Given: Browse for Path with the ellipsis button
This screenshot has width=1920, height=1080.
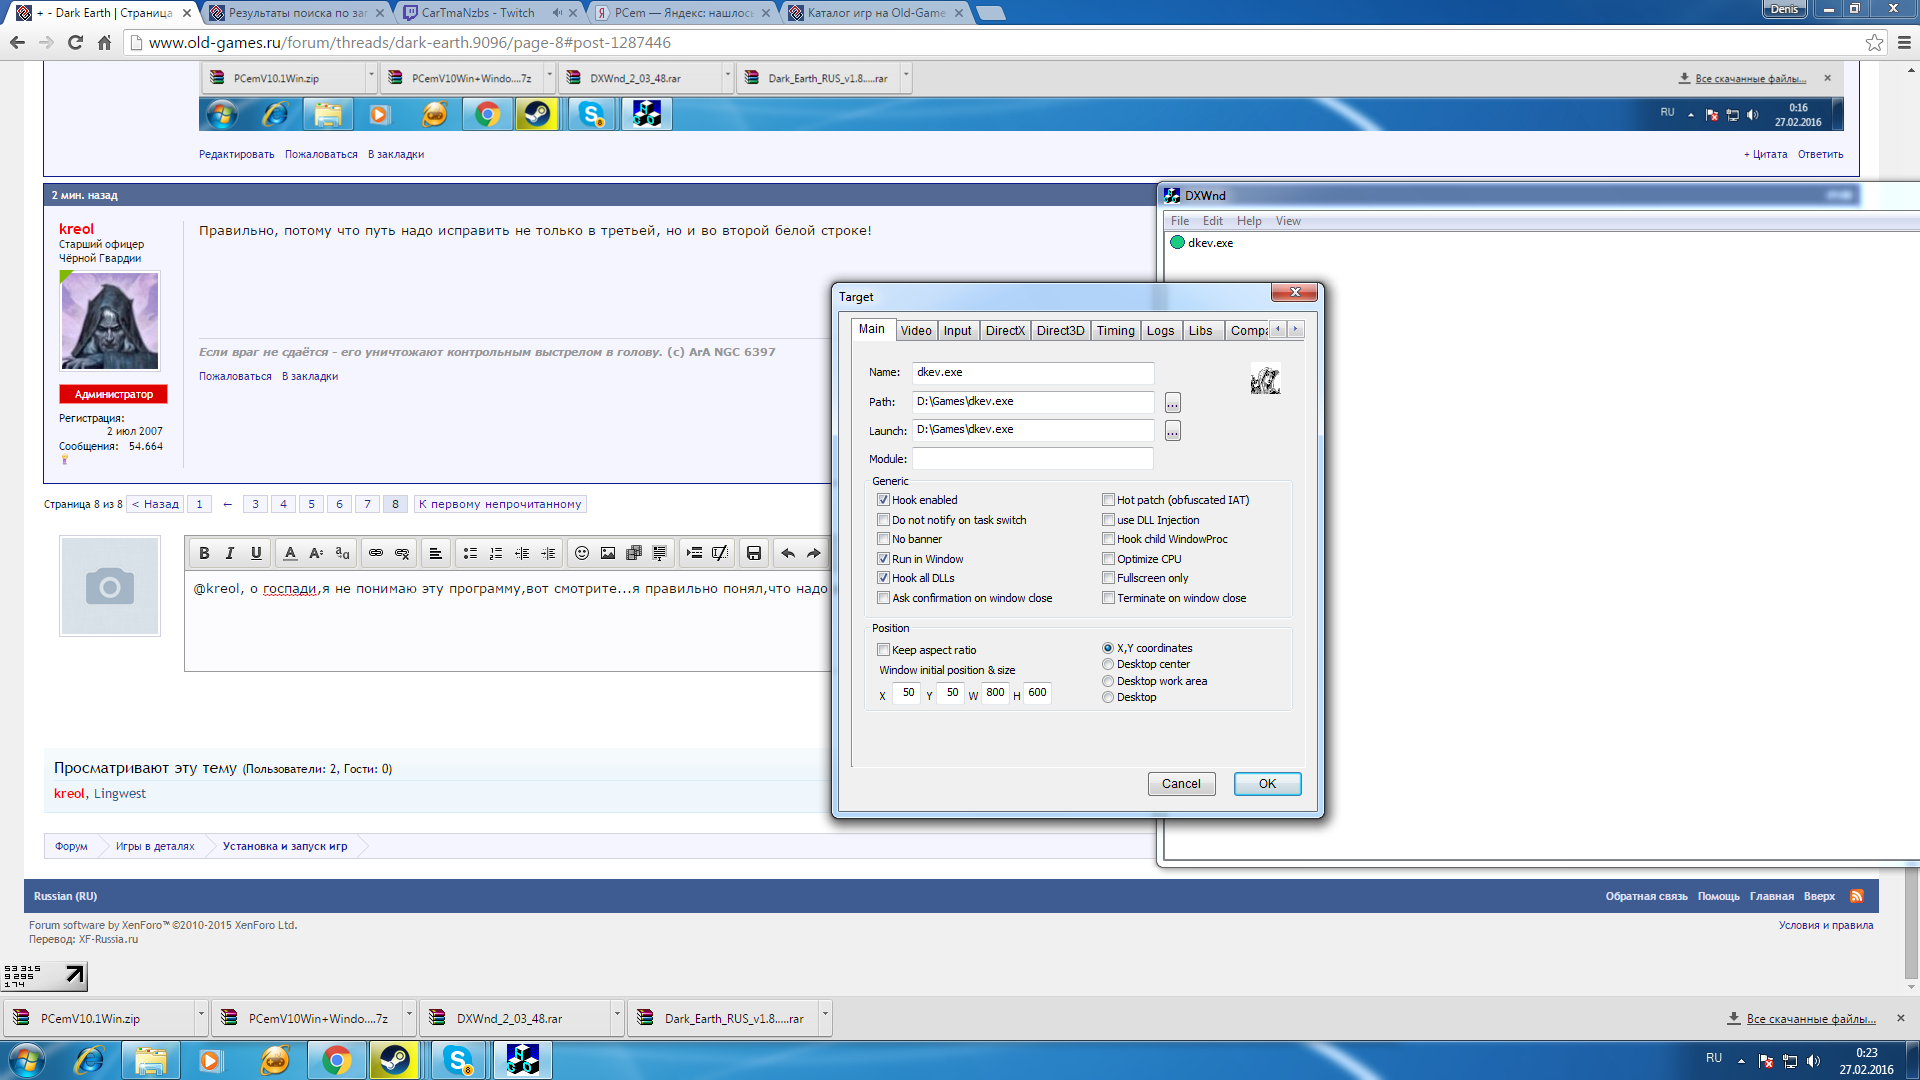Looking at the screenshot, I should click(1173, 402).
